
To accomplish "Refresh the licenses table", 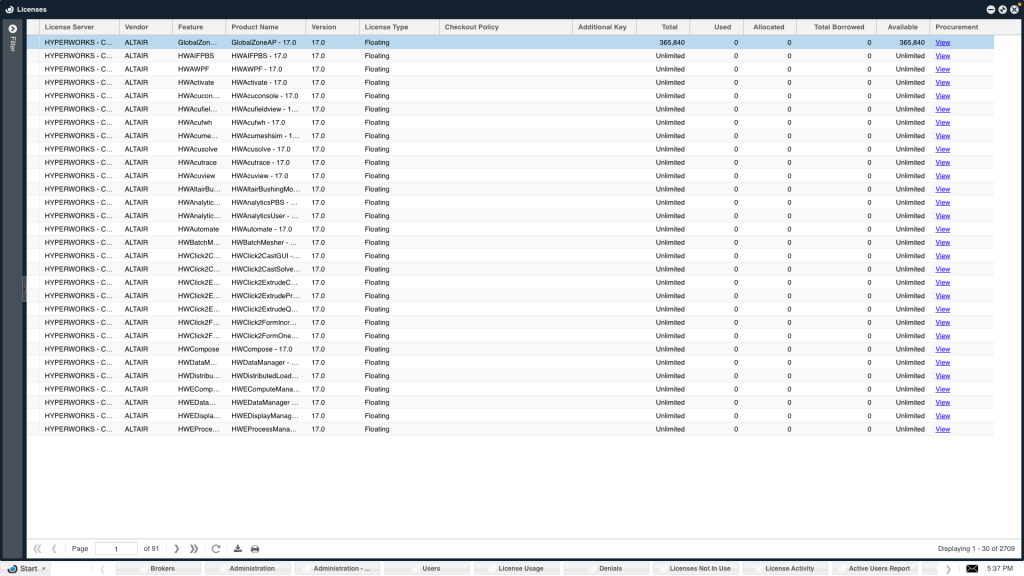I will (x=216, y=548).
